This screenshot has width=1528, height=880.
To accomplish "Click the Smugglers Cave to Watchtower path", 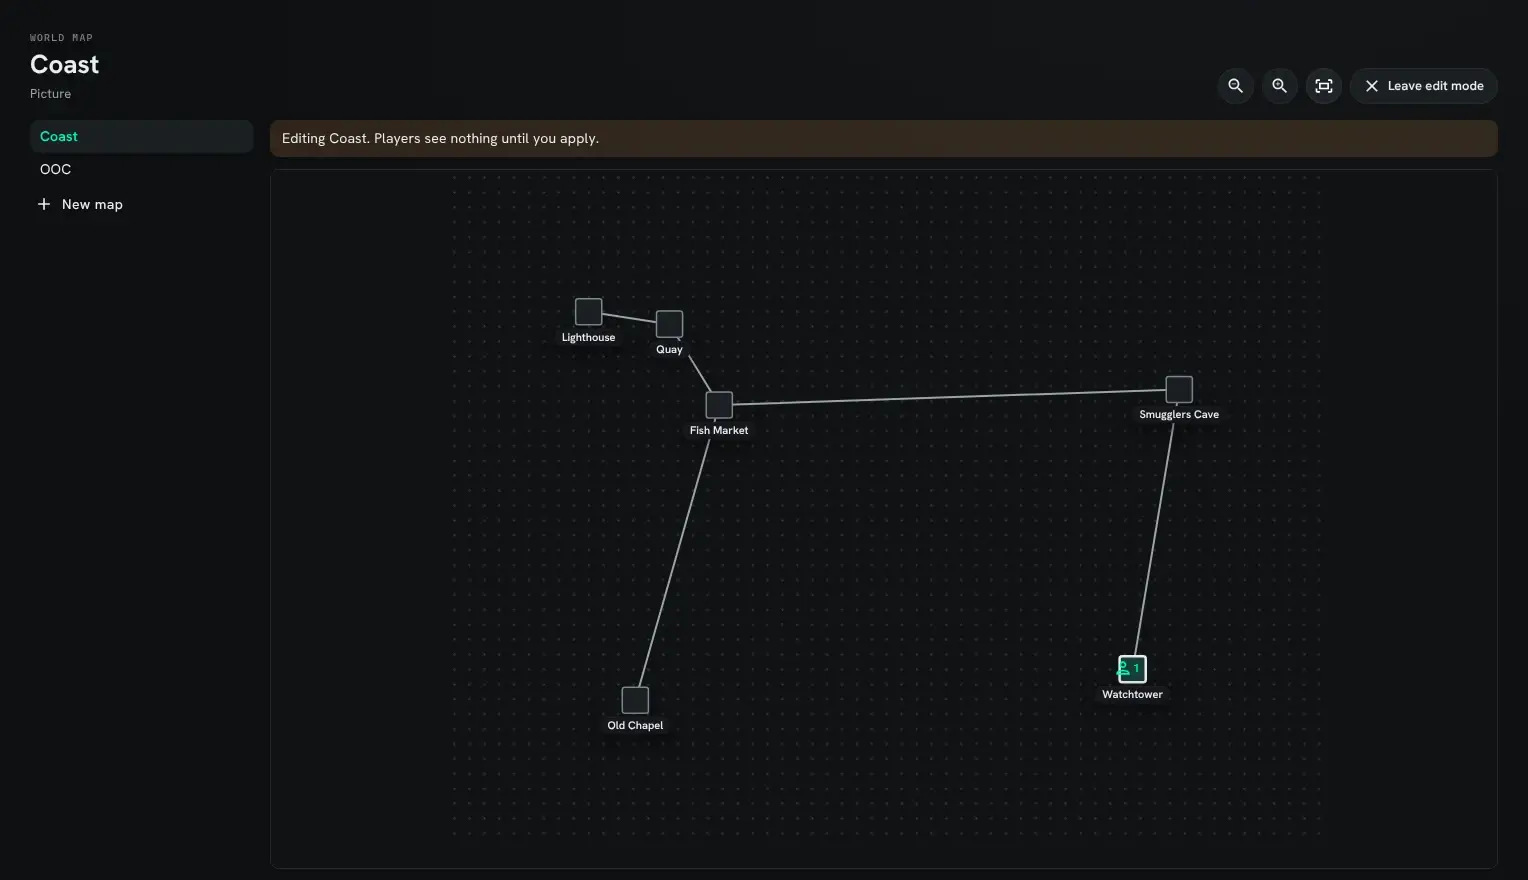I will coord(1154,538).
